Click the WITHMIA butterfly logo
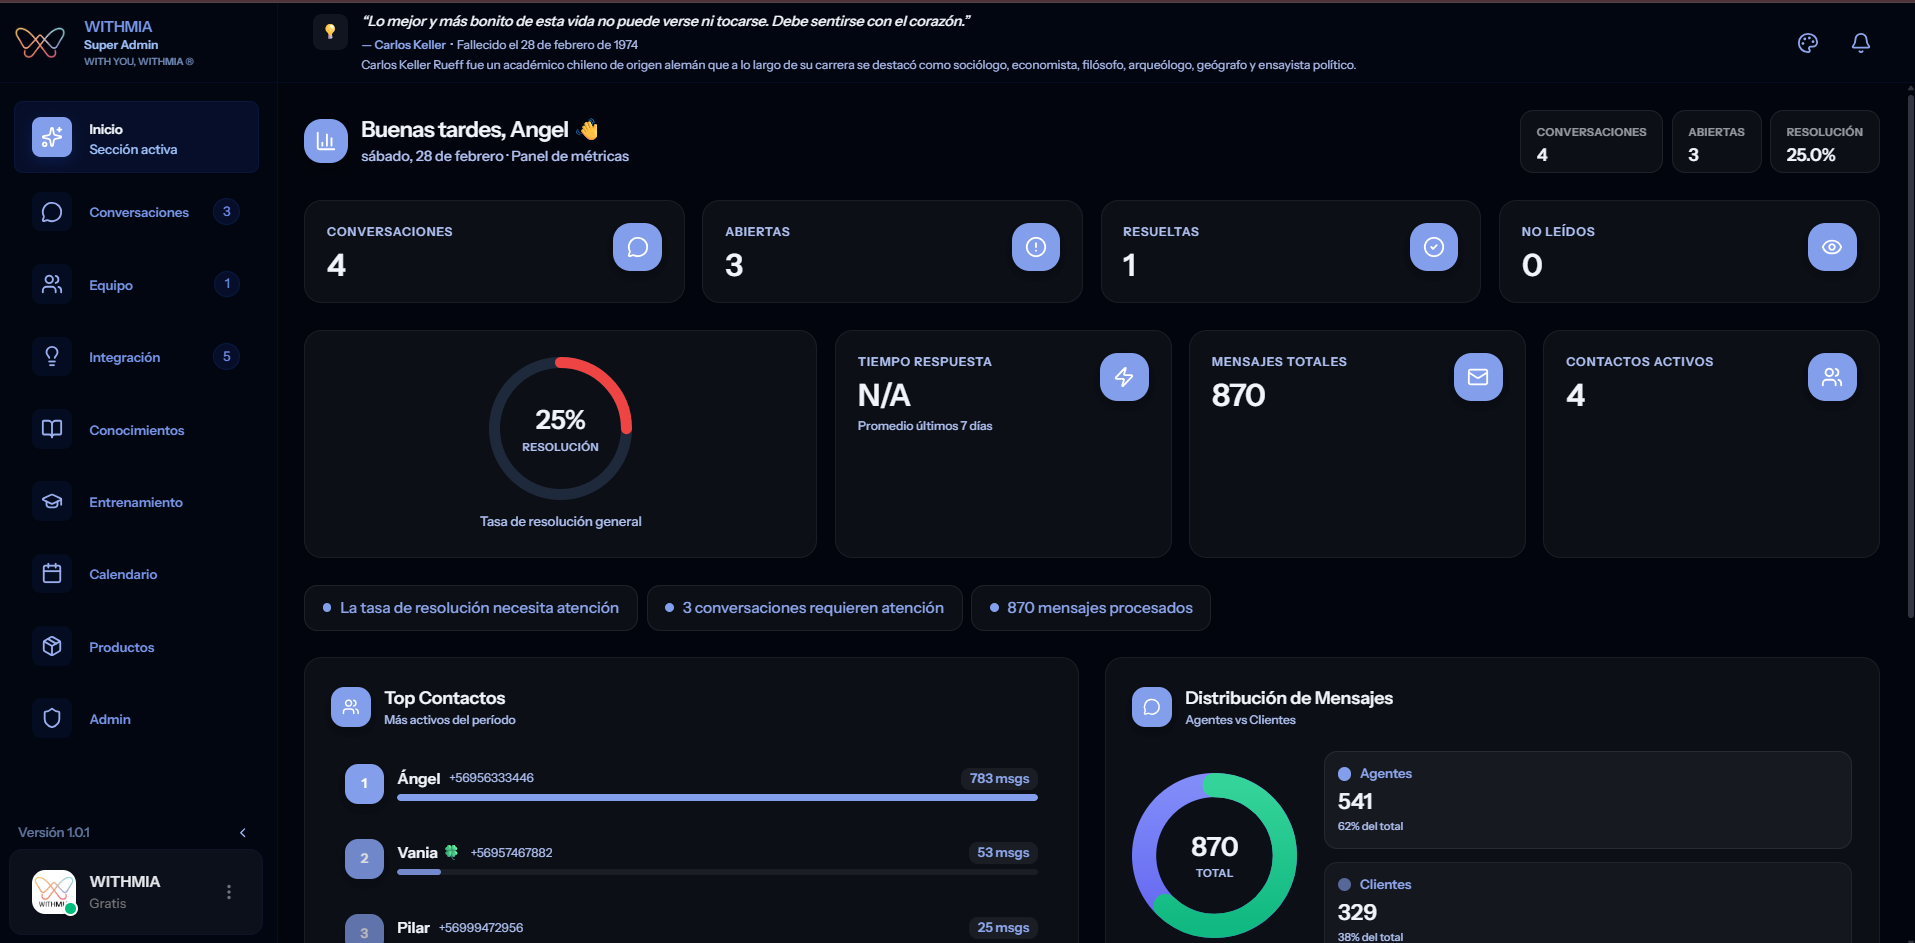1915x943 pixels. (x=39, y=41)
